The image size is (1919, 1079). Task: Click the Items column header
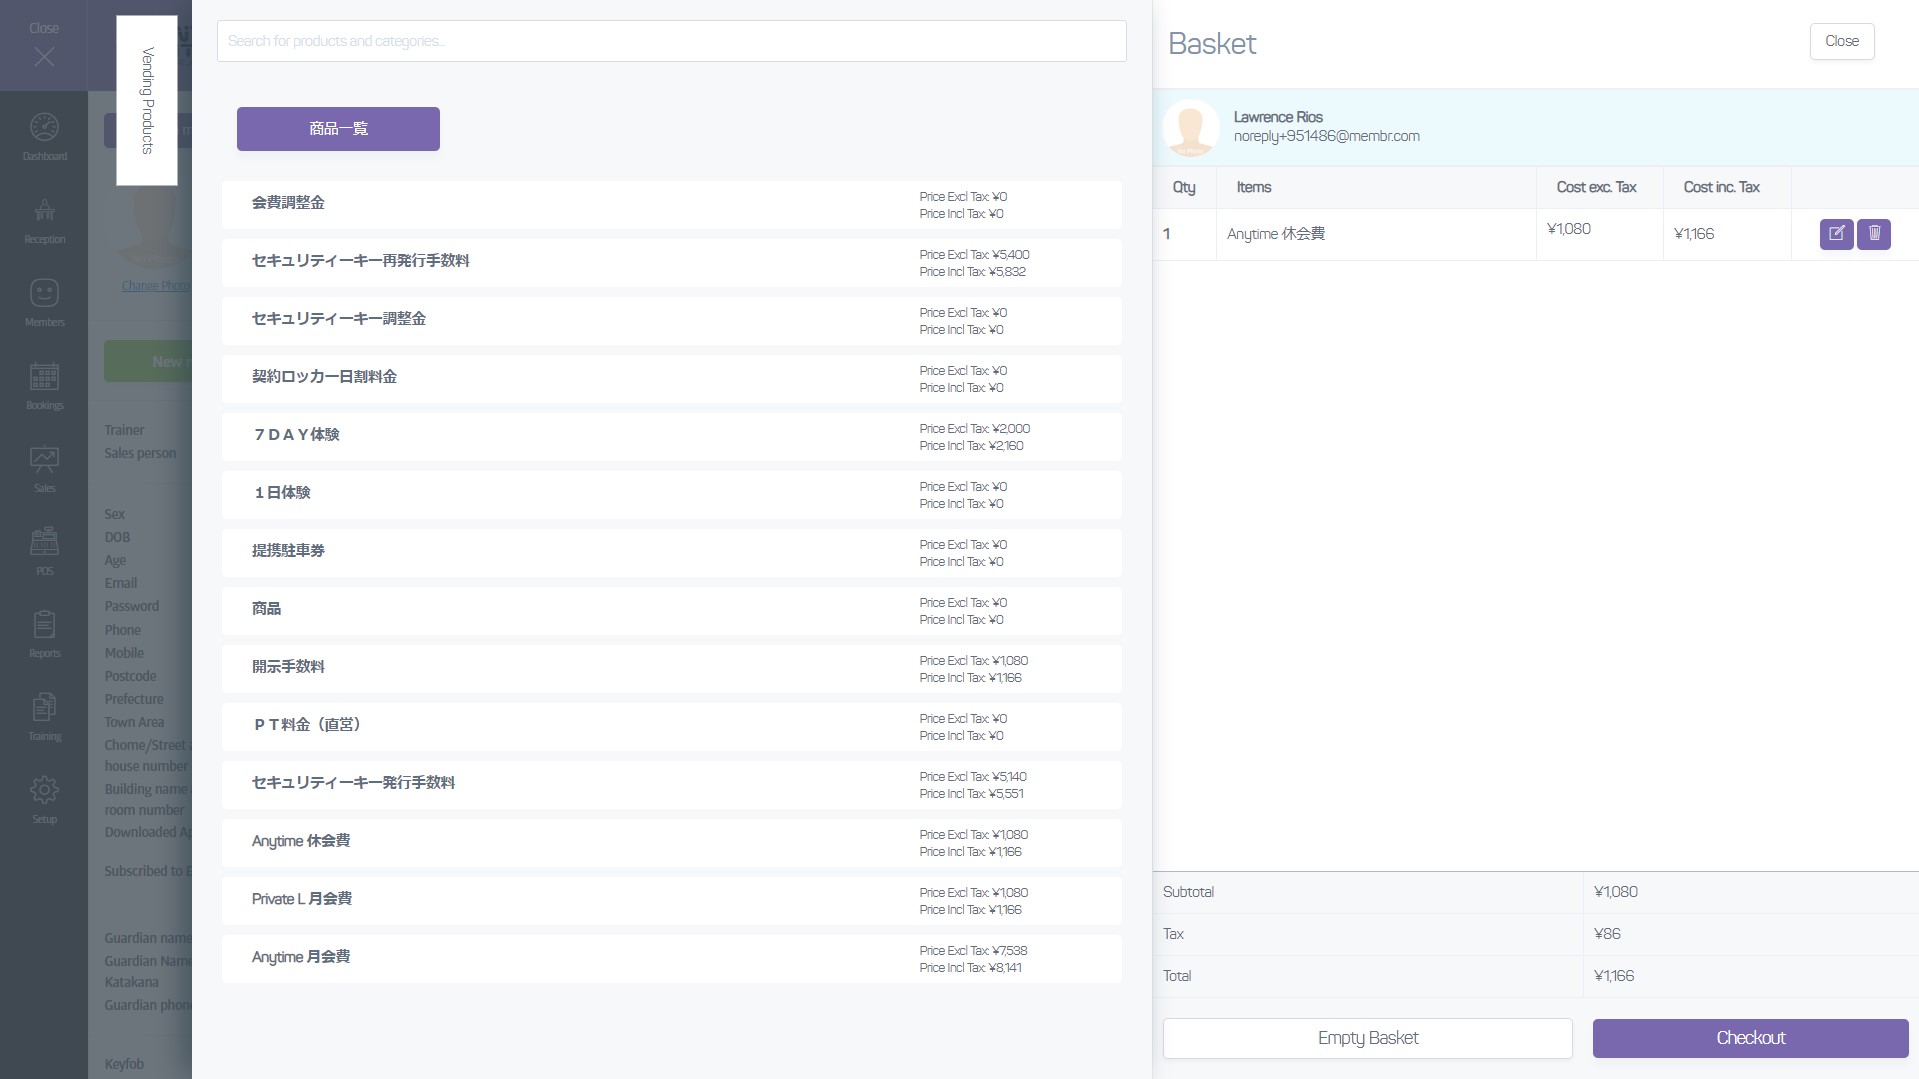pyautogui.click(x=1253, y=187)
